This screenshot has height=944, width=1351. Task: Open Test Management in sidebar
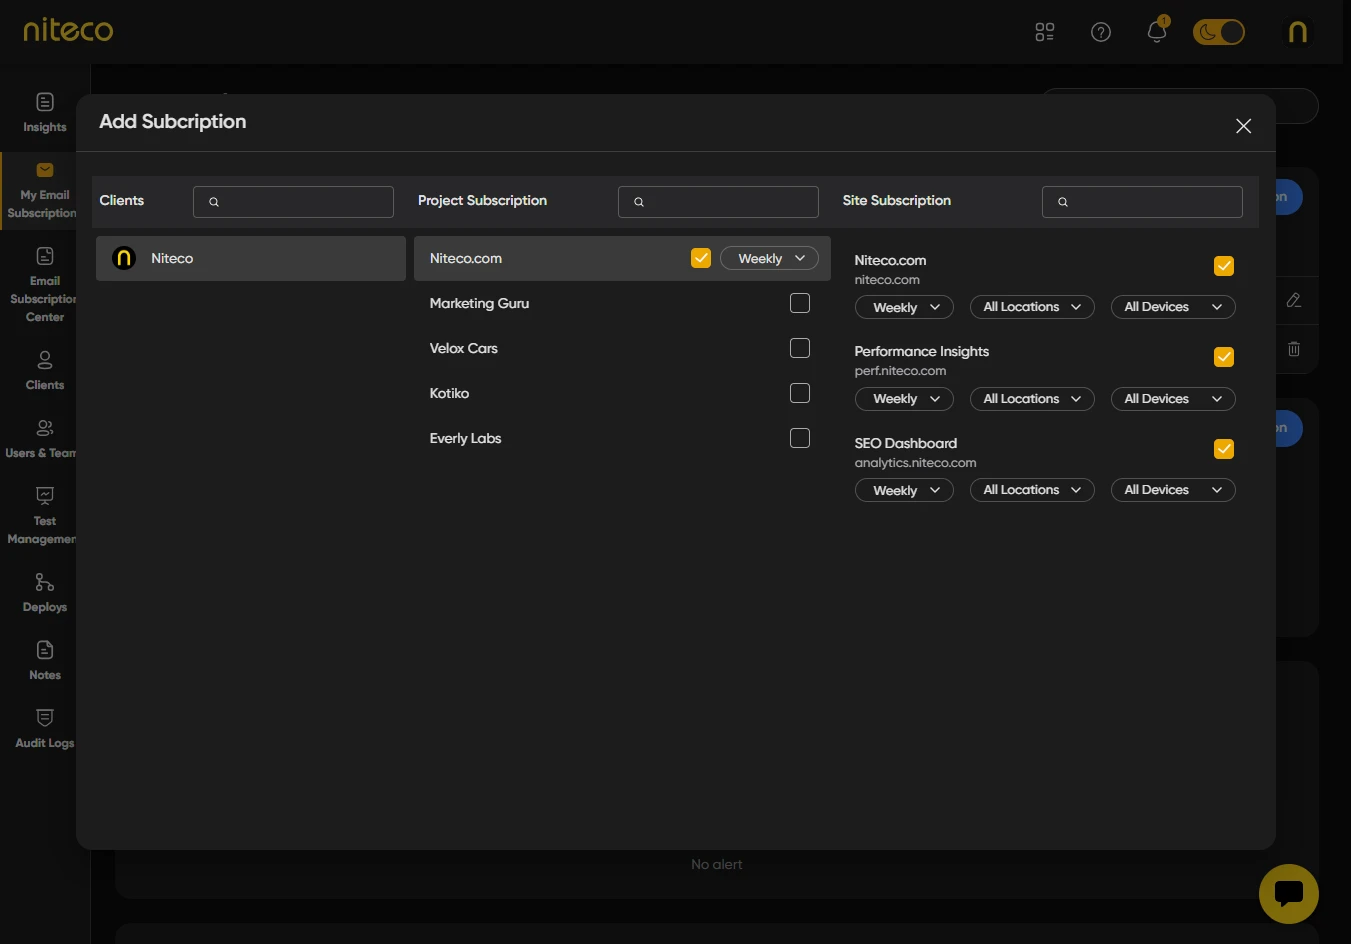click(43, 516)
